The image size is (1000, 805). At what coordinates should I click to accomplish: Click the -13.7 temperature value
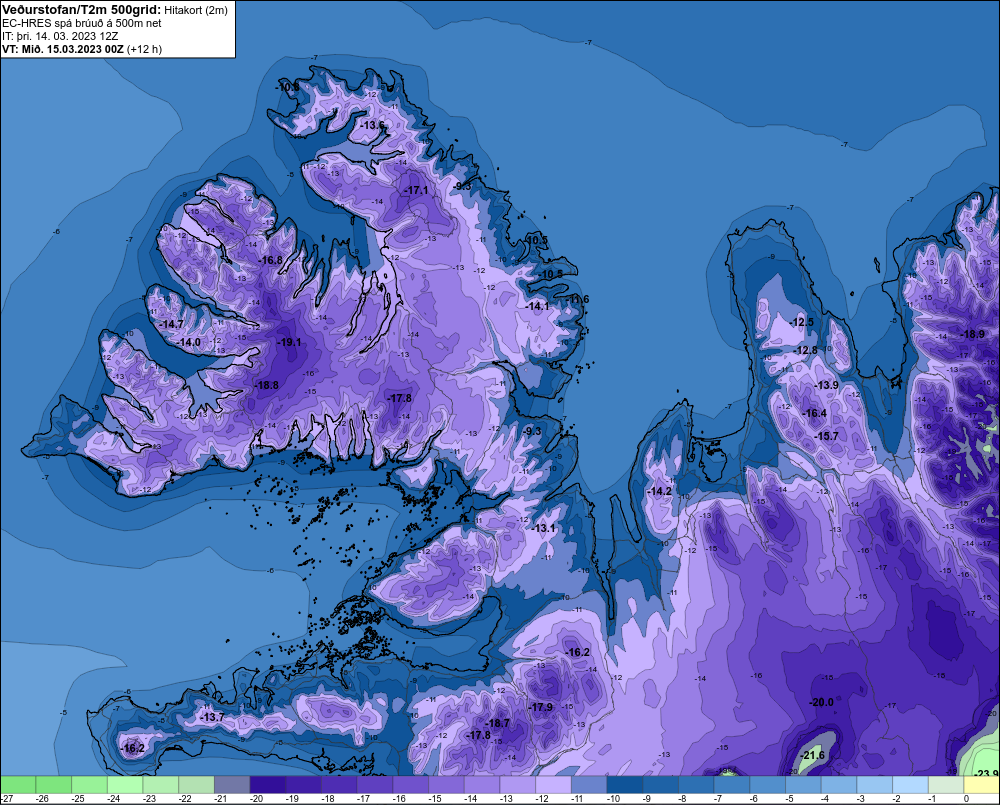[212, 717]
